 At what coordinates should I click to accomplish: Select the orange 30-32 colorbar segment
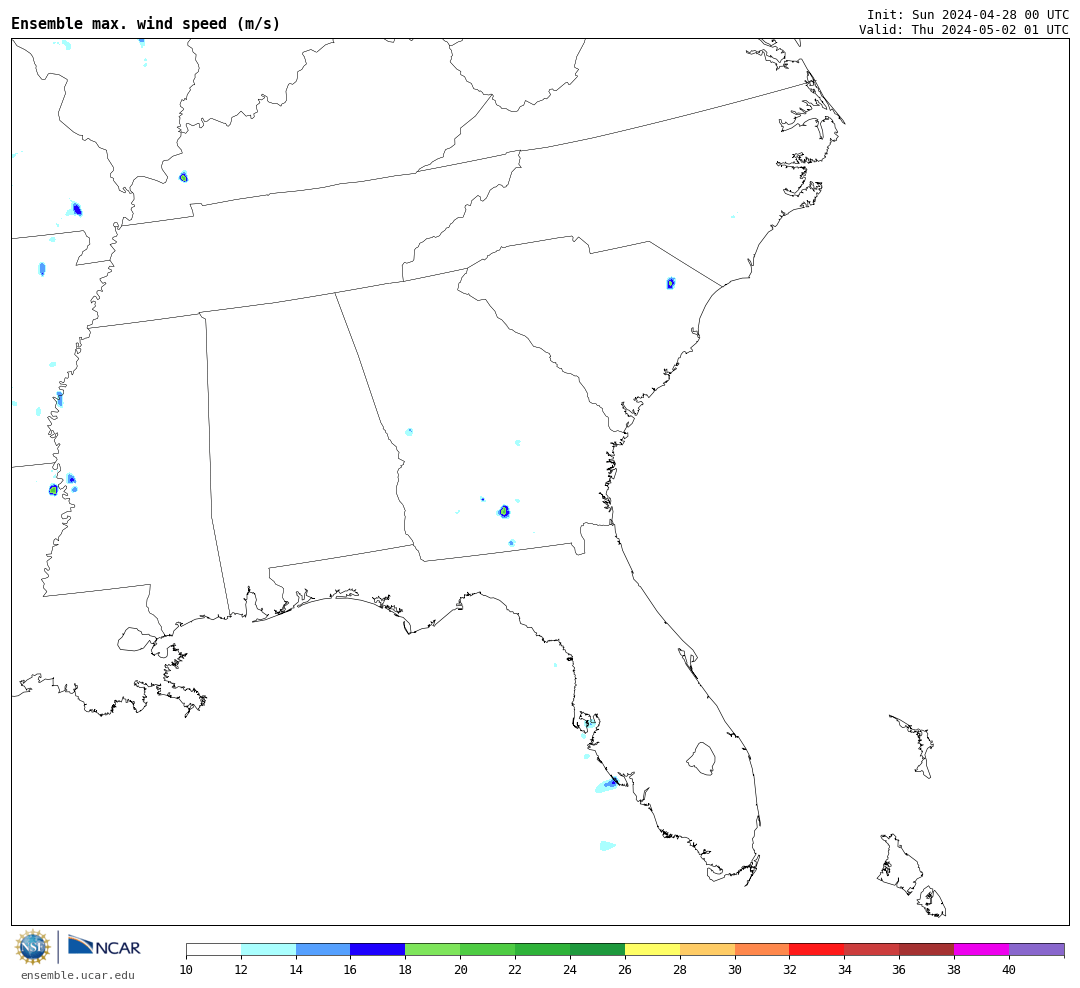pyautogui.click(x=762, y=949)
